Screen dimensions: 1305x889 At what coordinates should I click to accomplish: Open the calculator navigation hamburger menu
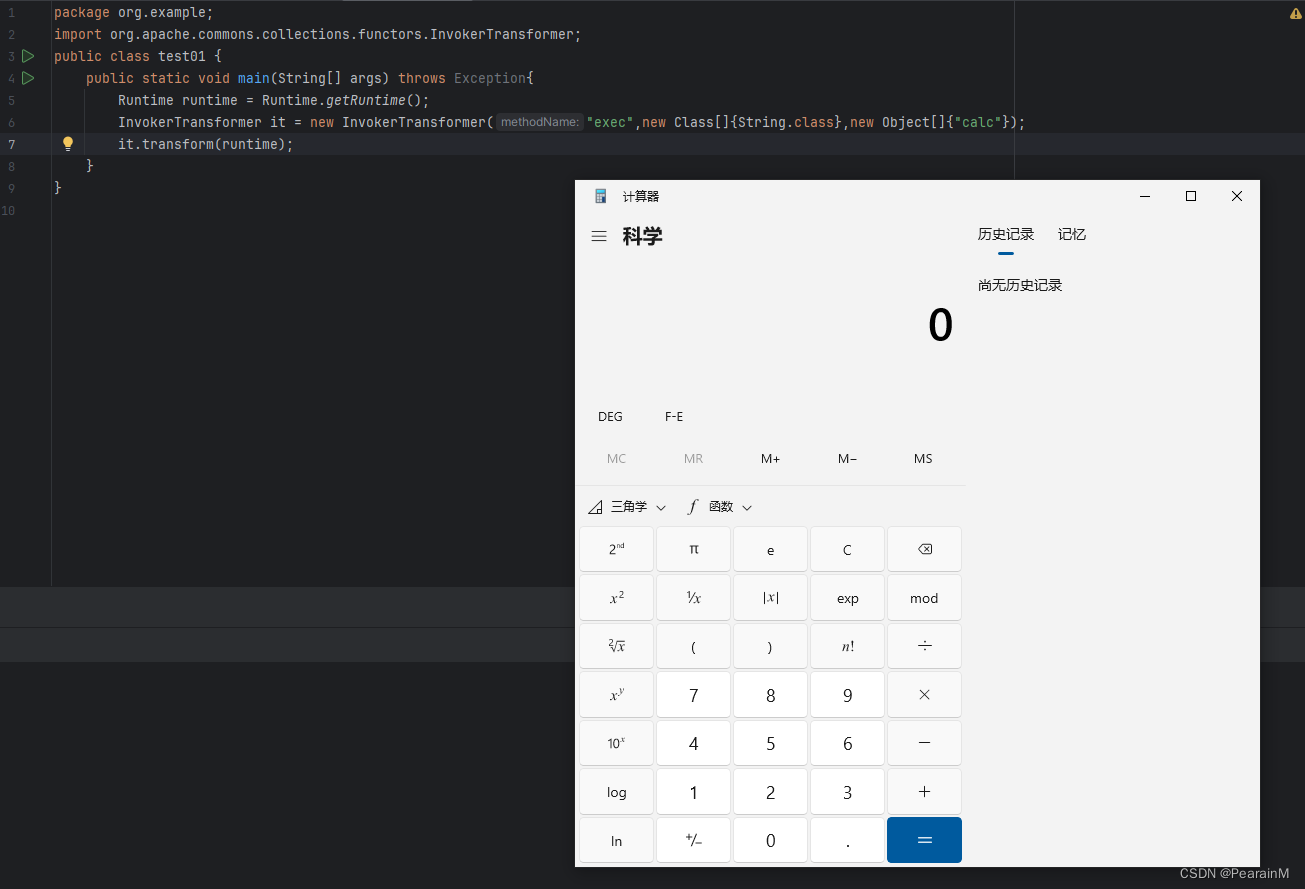(599, 235)
